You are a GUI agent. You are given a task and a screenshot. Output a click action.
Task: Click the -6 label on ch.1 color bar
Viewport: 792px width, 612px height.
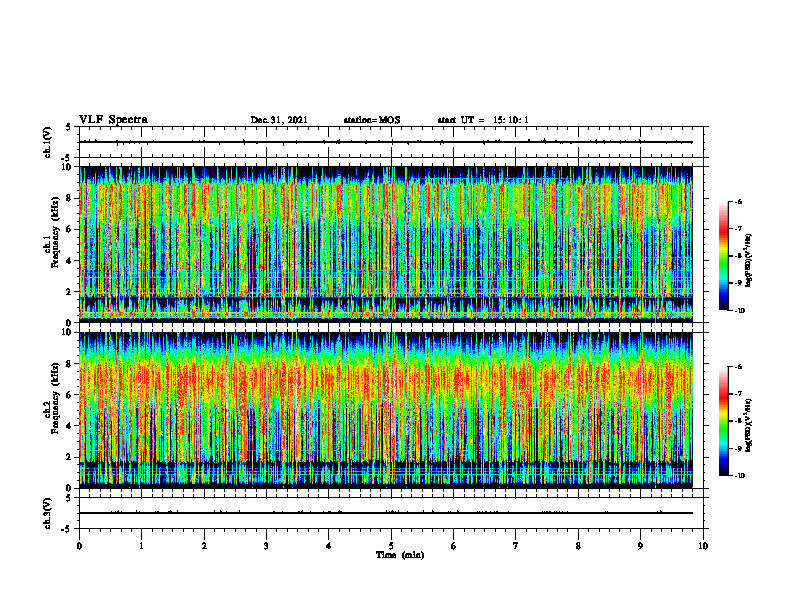[x=738, y=202]
